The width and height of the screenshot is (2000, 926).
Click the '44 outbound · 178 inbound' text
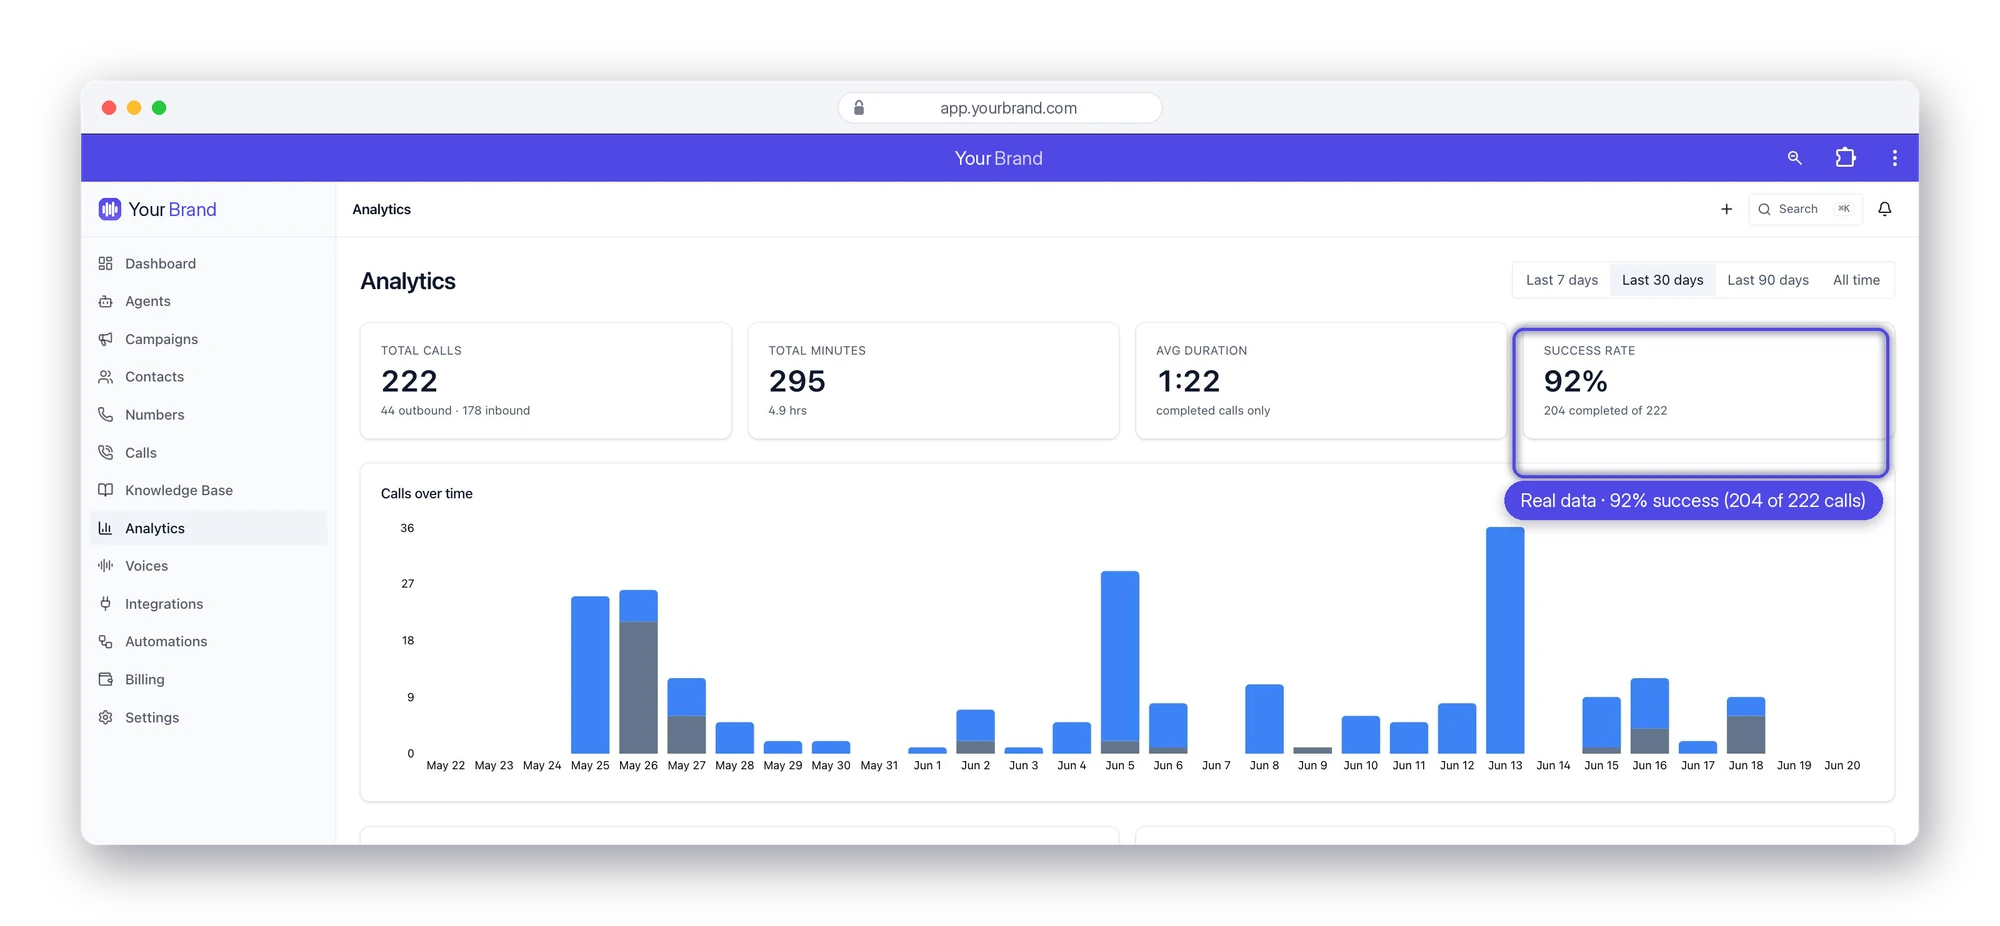455,411
